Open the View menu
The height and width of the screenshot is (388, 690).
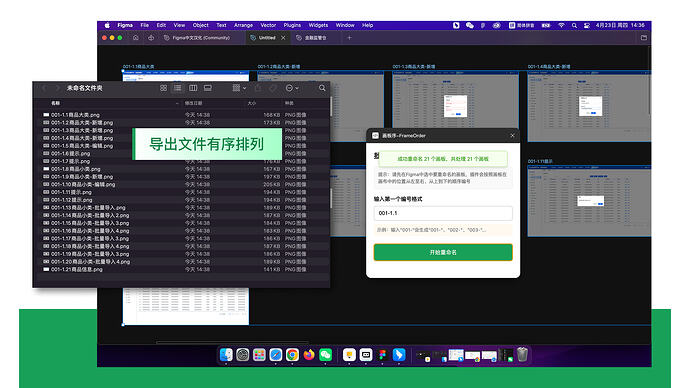tap(179, 26)
